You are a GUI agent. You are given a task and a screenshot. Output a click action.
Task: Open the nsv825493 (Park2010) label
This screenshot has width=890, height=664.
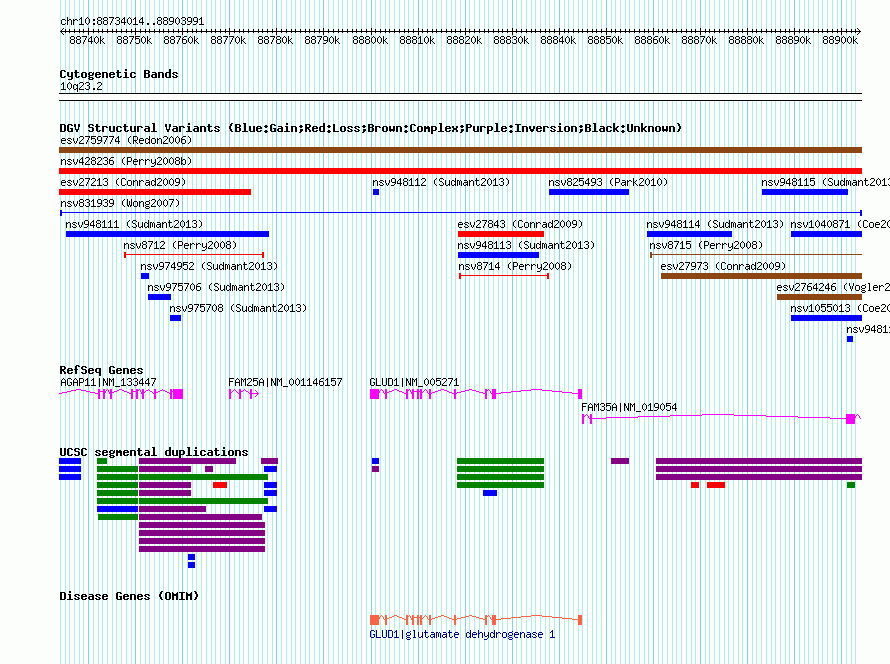tap(608, 182)
